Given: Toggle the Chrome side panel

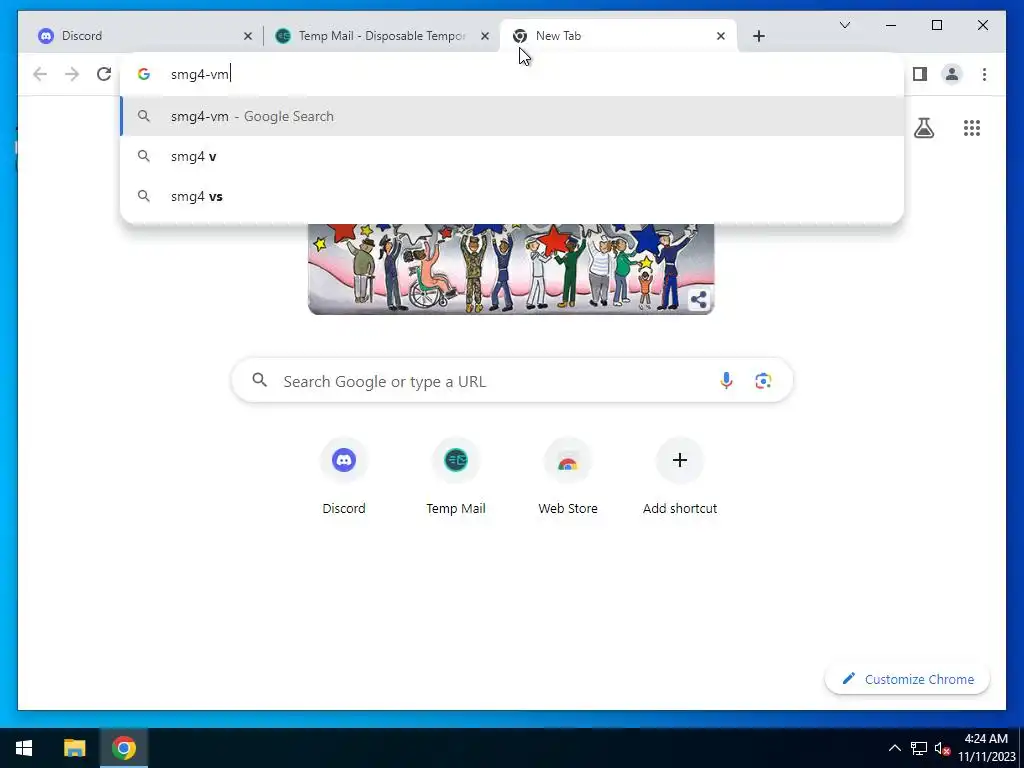Looking at the screenshot, I should pos(920,74).
